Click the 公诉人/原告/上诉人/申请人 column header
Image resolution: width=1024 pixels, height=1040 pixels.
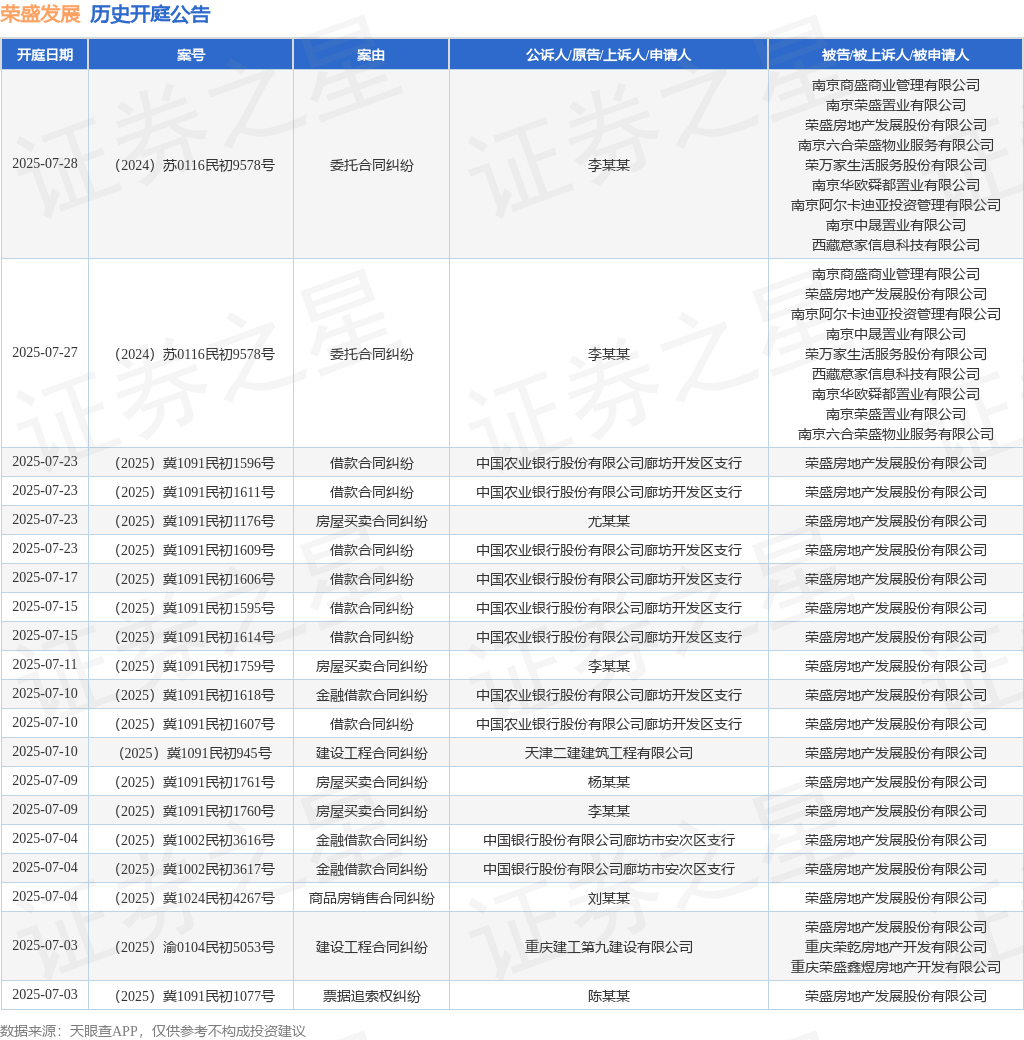click(609, 54)
